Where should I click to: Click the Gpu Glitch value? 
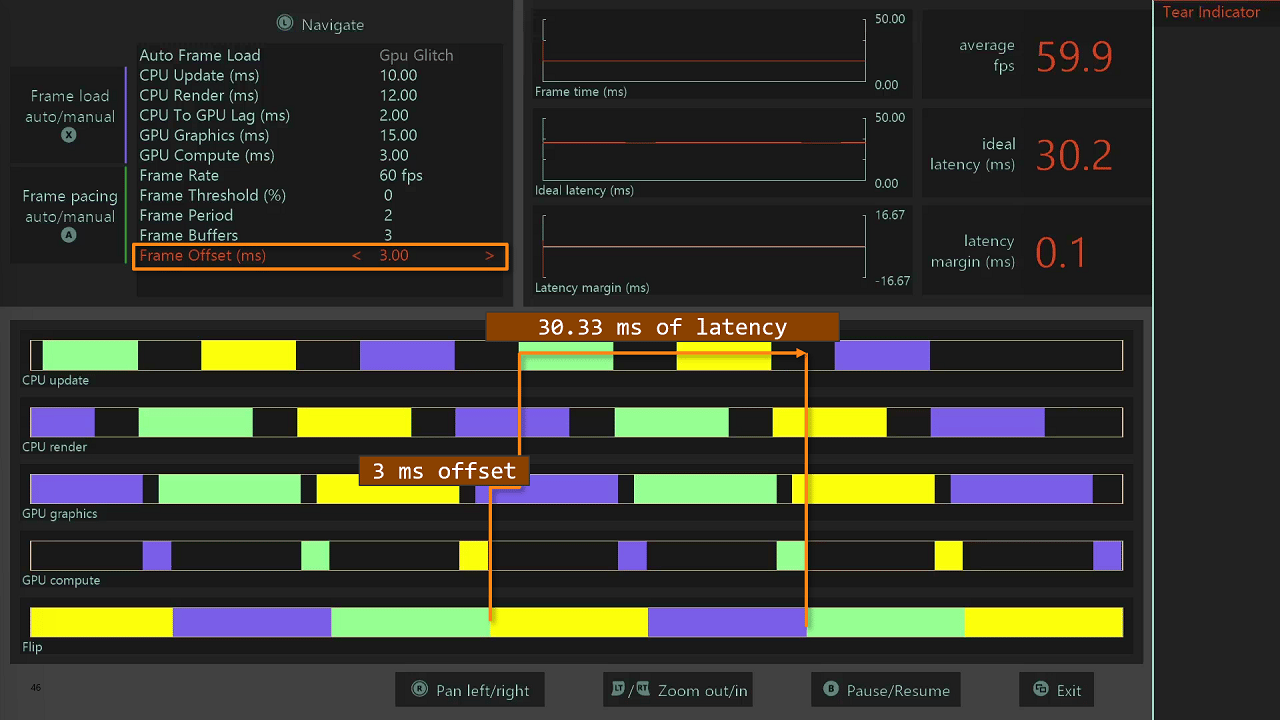click(x=416, y=55)
